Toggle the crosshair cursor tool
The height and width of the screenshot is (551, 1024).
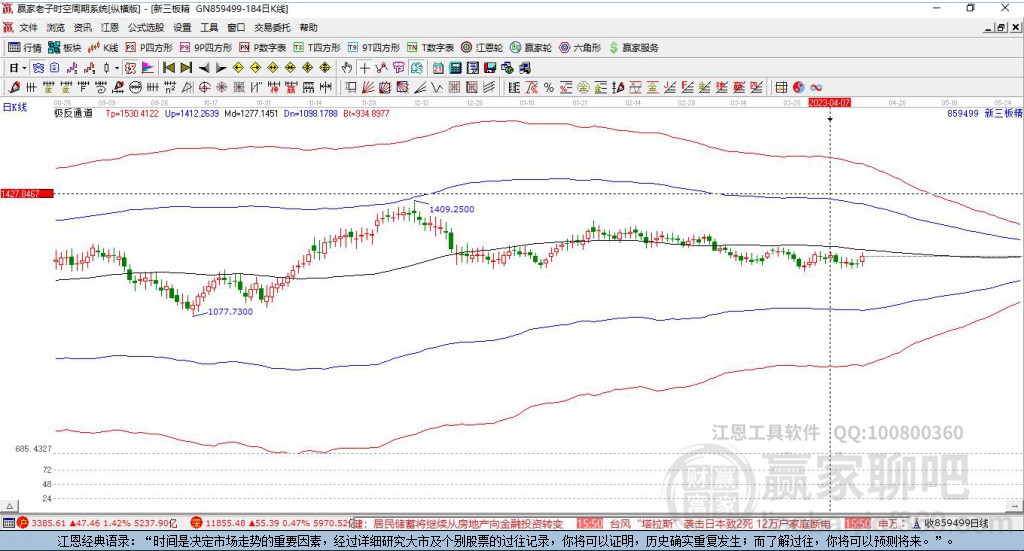pyautogui.click(x=364, y=68)
